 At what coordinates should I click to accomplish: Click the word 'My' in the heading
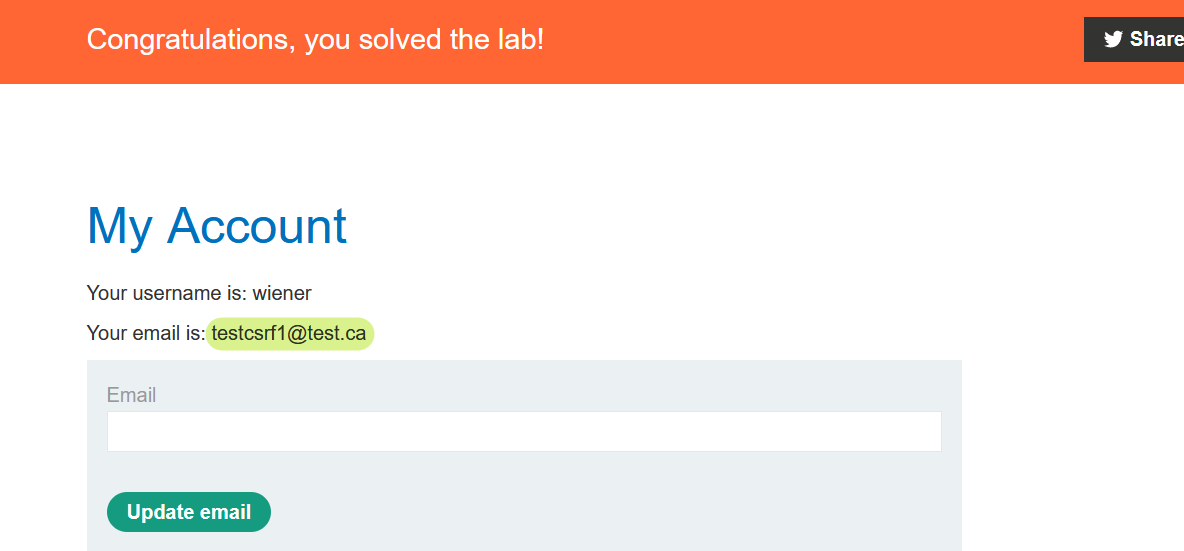coord(119,226)
